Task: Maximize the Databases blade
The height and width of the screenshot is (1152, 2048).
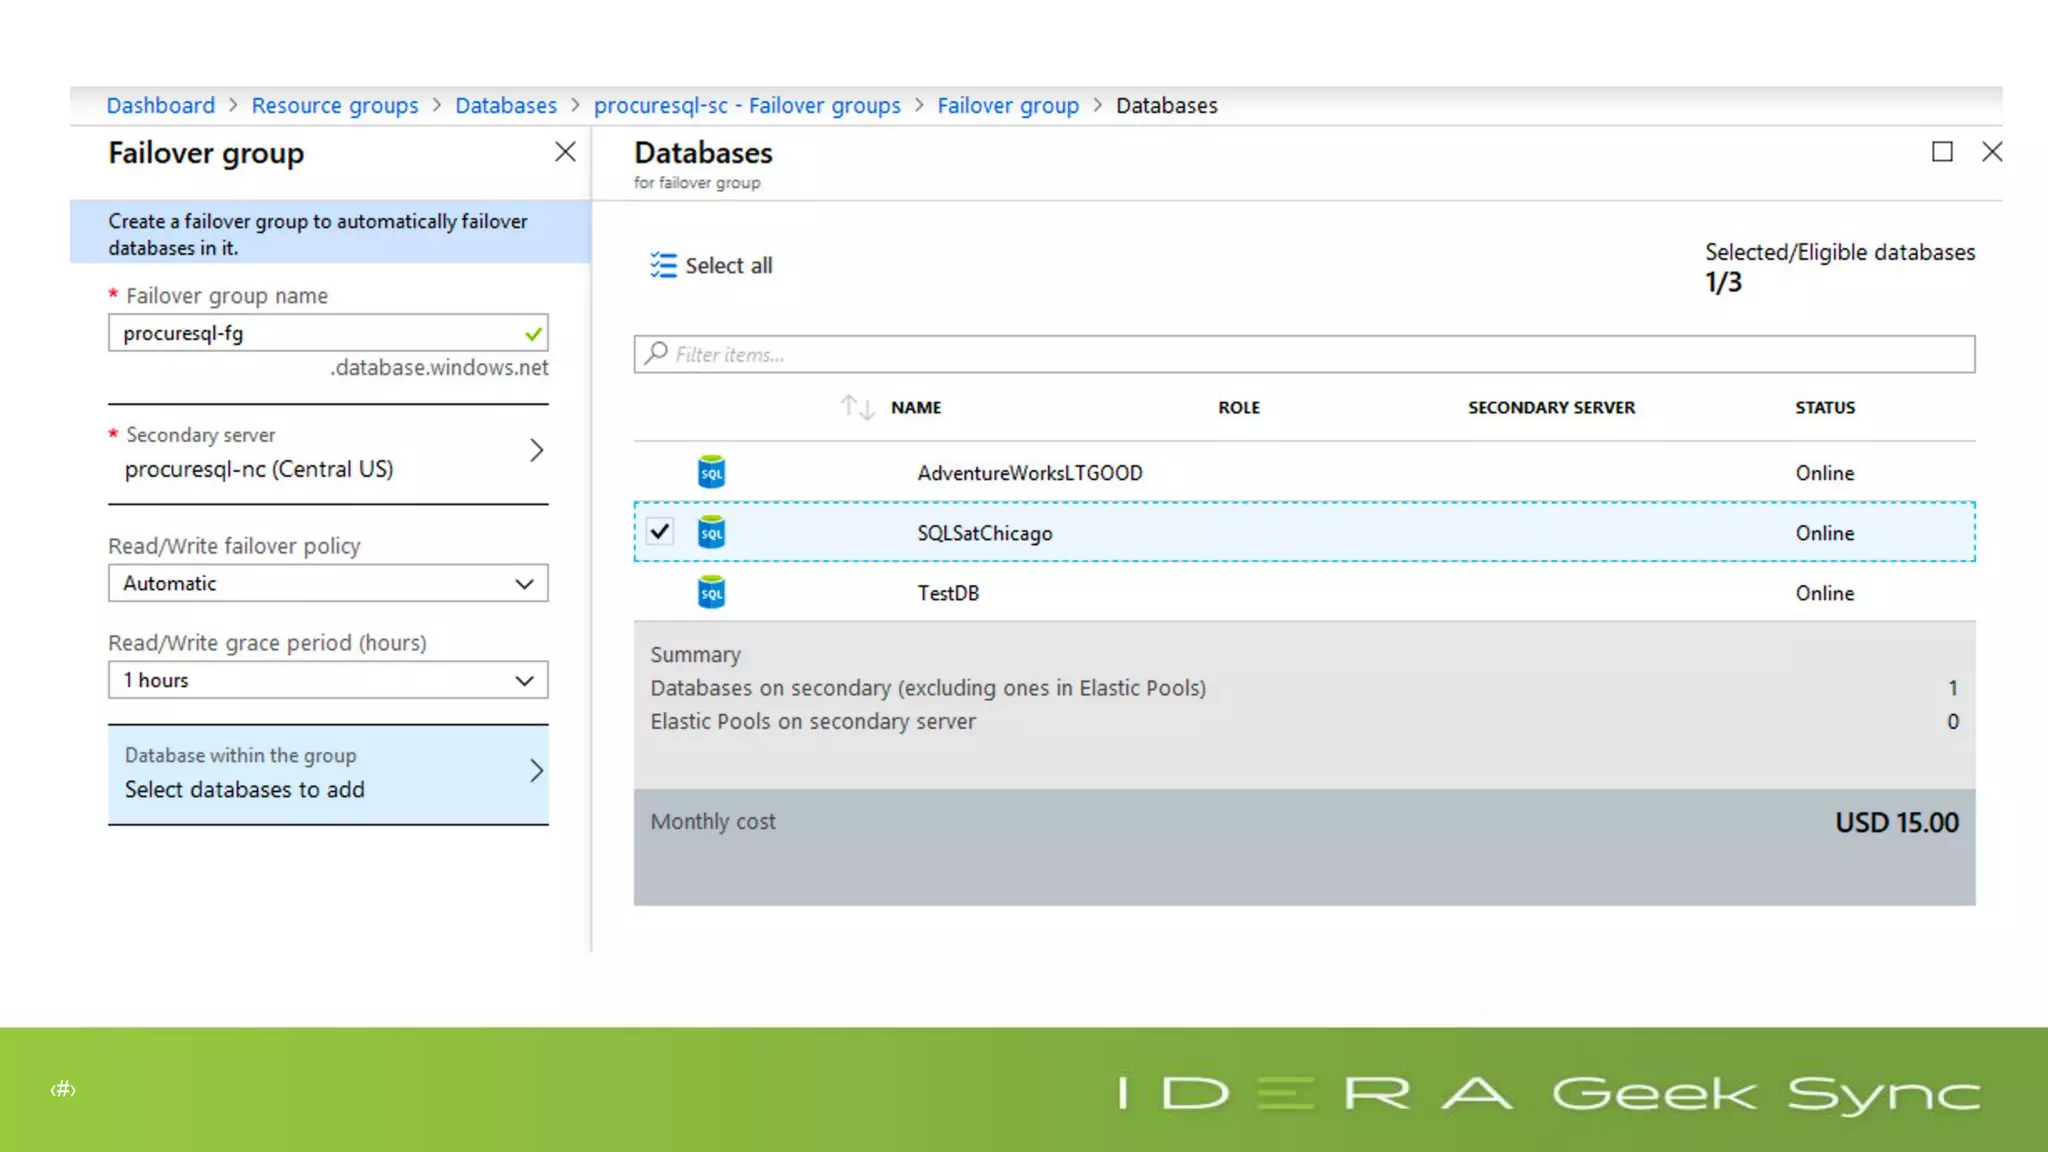Action: [1942, 152]
